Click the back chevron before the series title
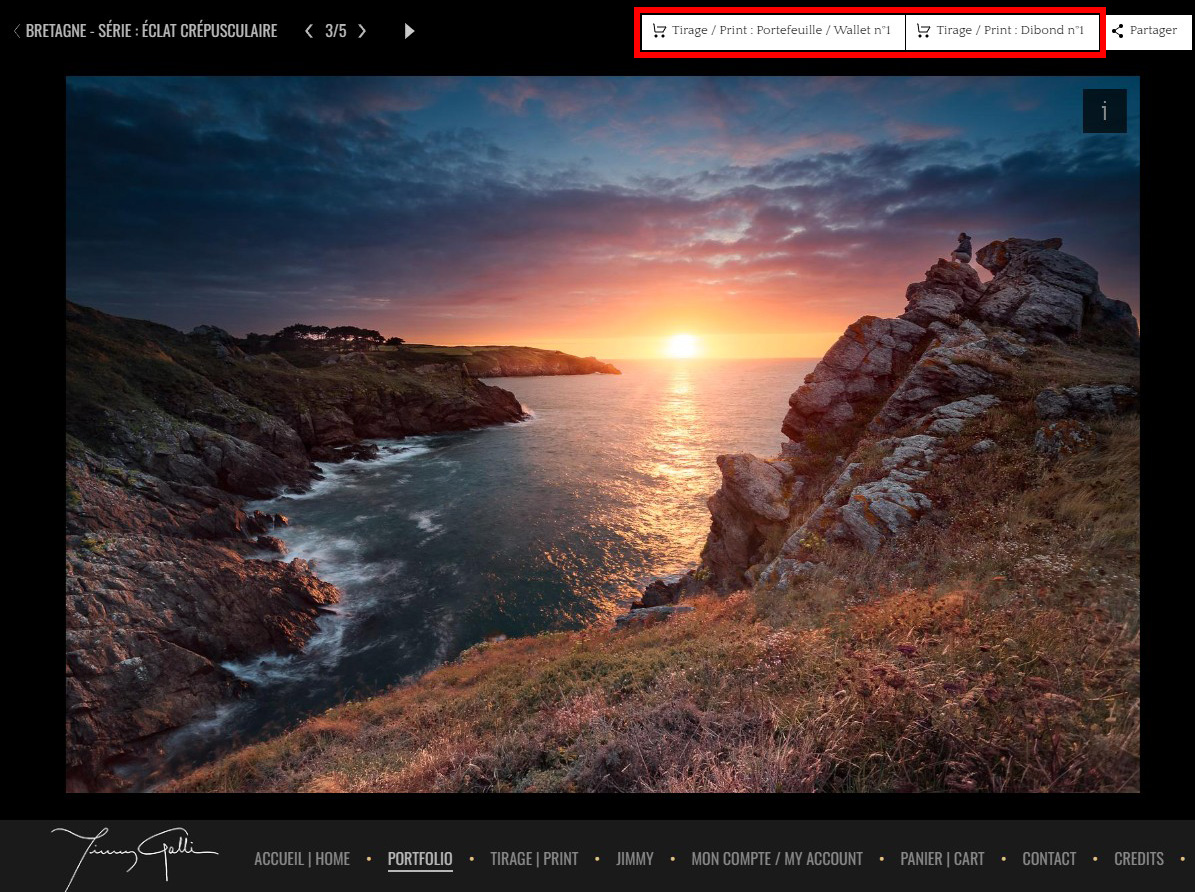 click(16, 30)
